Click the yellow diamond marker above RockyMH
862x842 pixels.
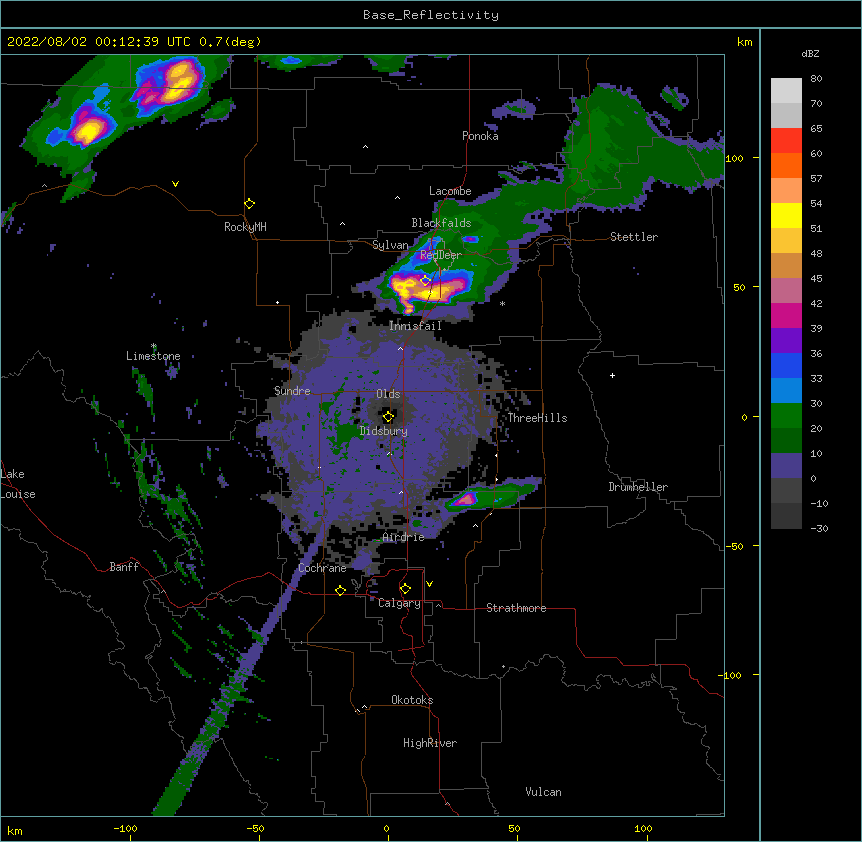[250, 204]
